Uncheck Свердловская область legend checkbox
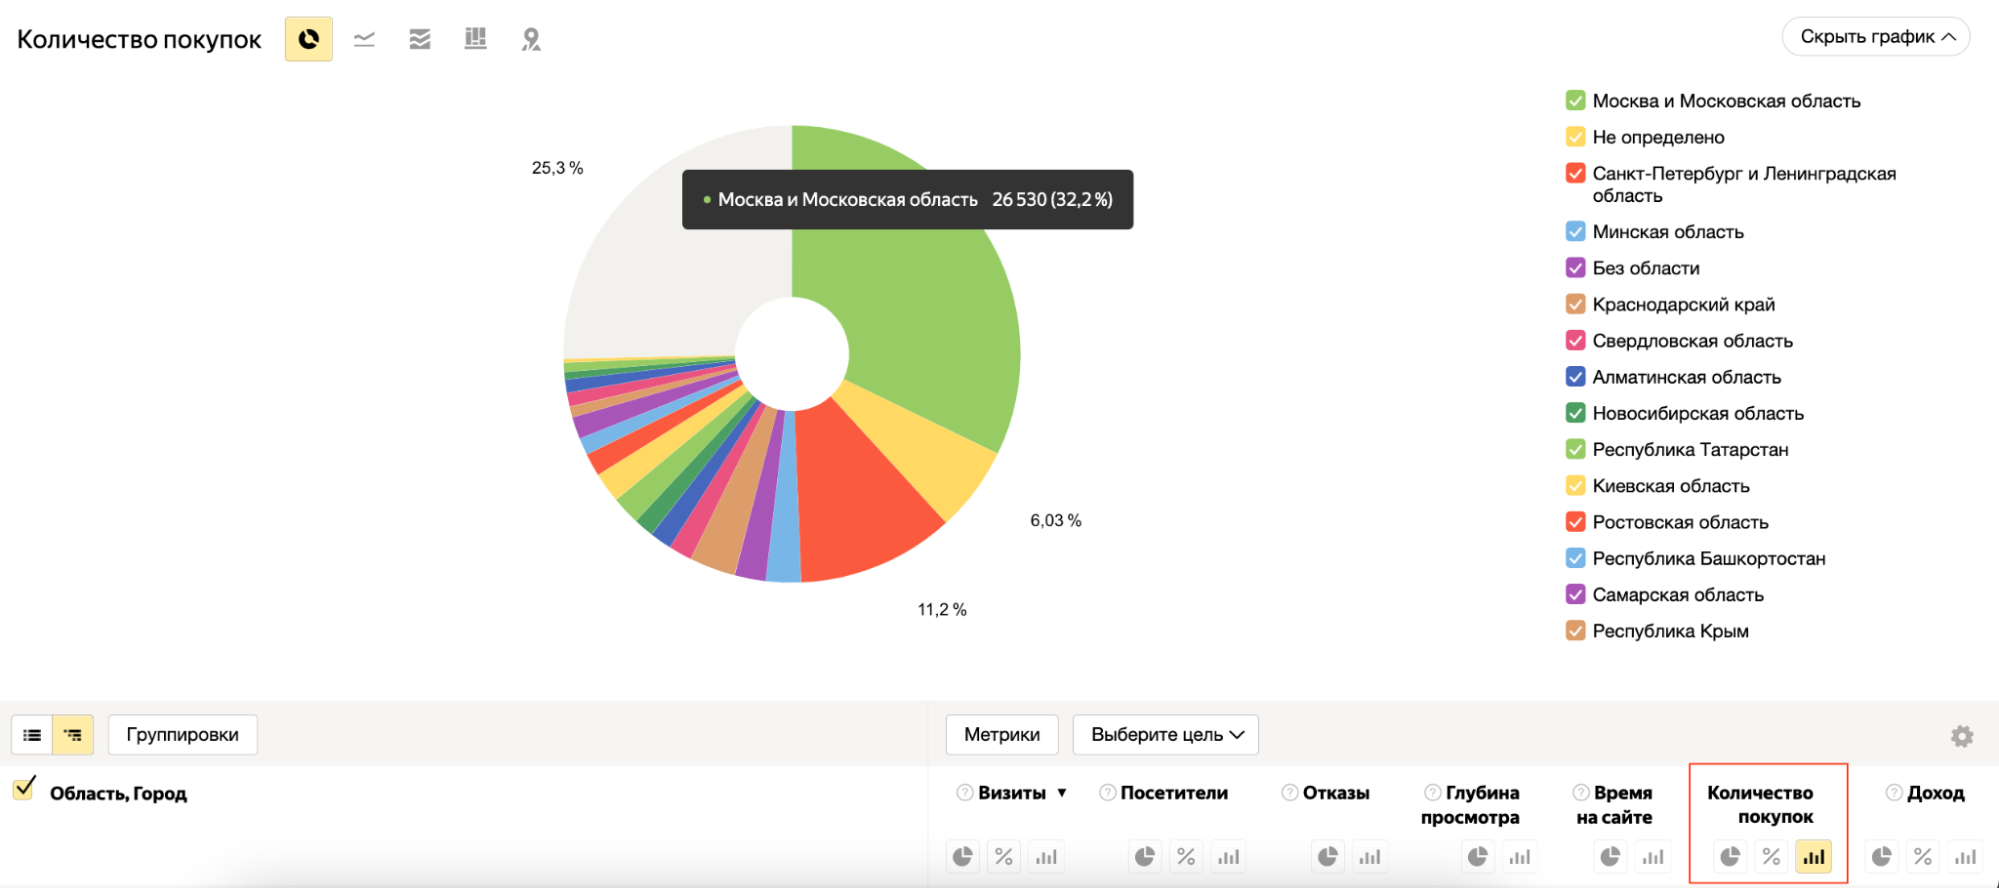 point(1575,341)
